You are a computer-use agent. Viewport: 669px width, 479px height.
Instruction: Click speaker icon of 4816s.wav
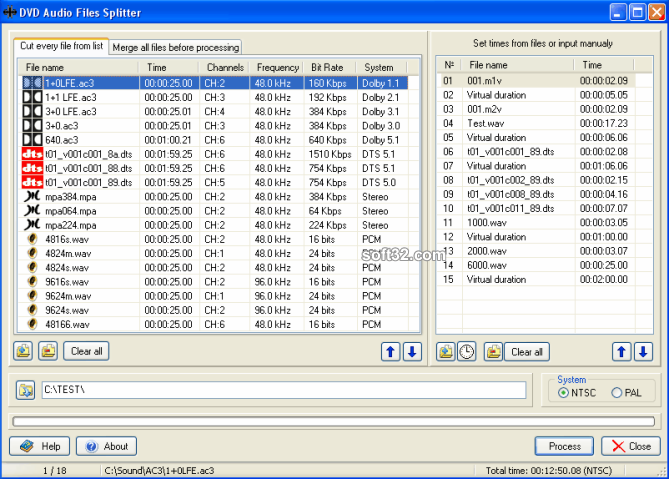tap(32, 239)
